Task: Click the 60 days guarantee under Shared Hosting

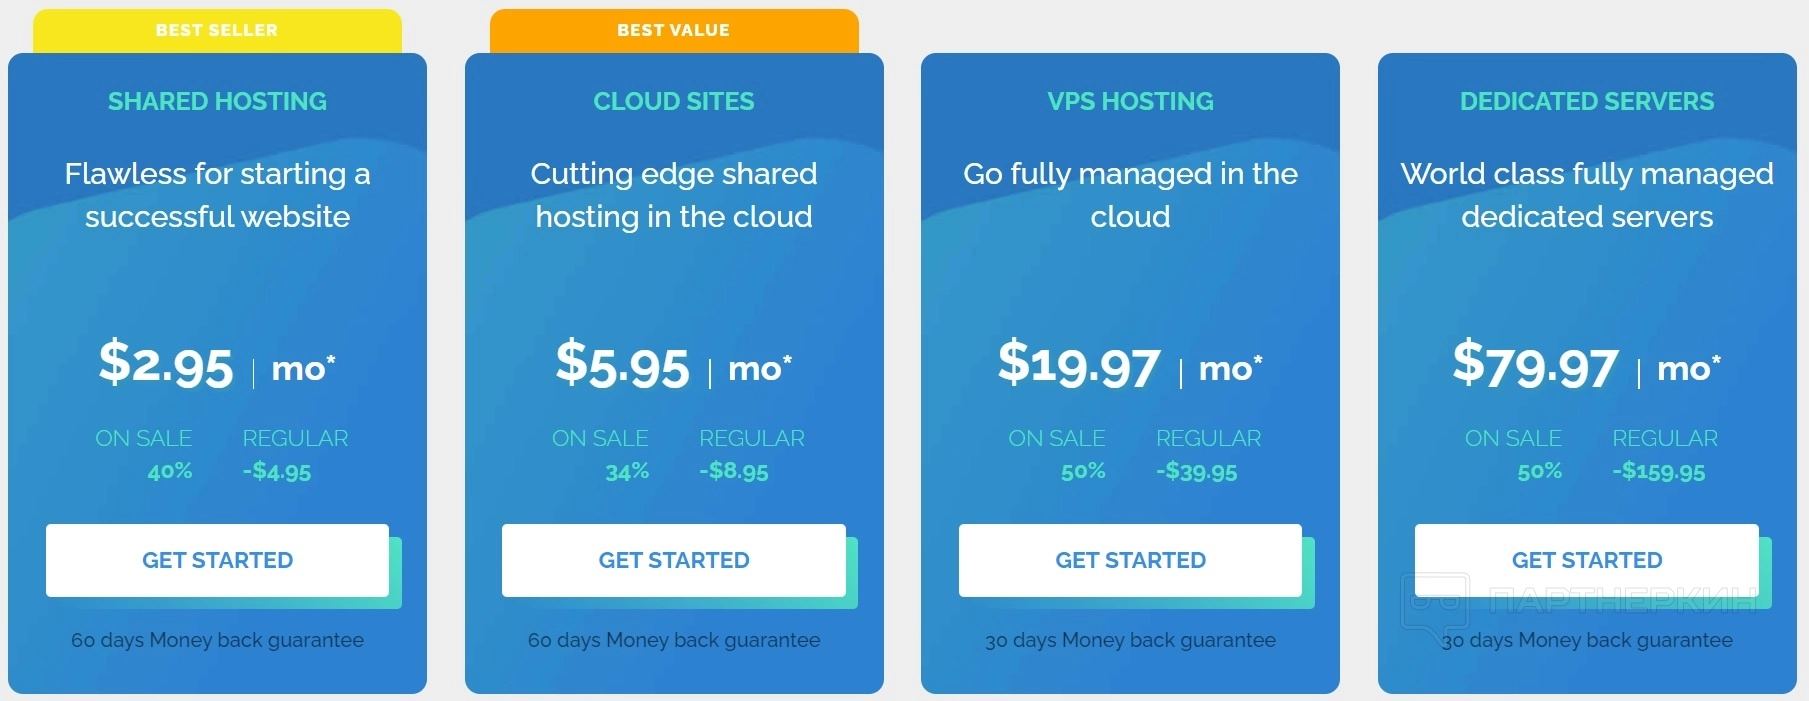Action: (x=217, y=640)
